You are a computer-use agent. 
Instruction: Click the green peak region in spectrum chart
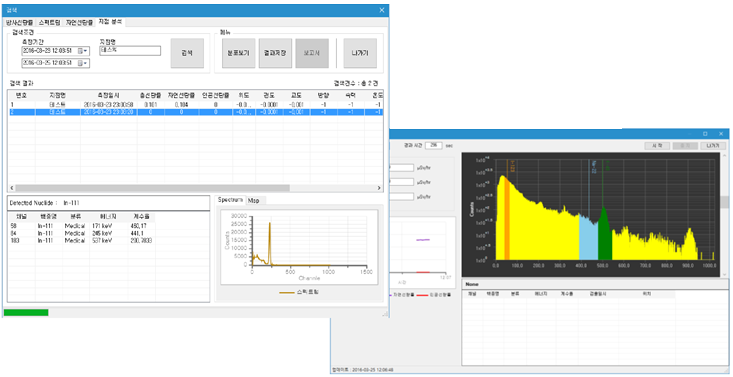coord(605,234)
